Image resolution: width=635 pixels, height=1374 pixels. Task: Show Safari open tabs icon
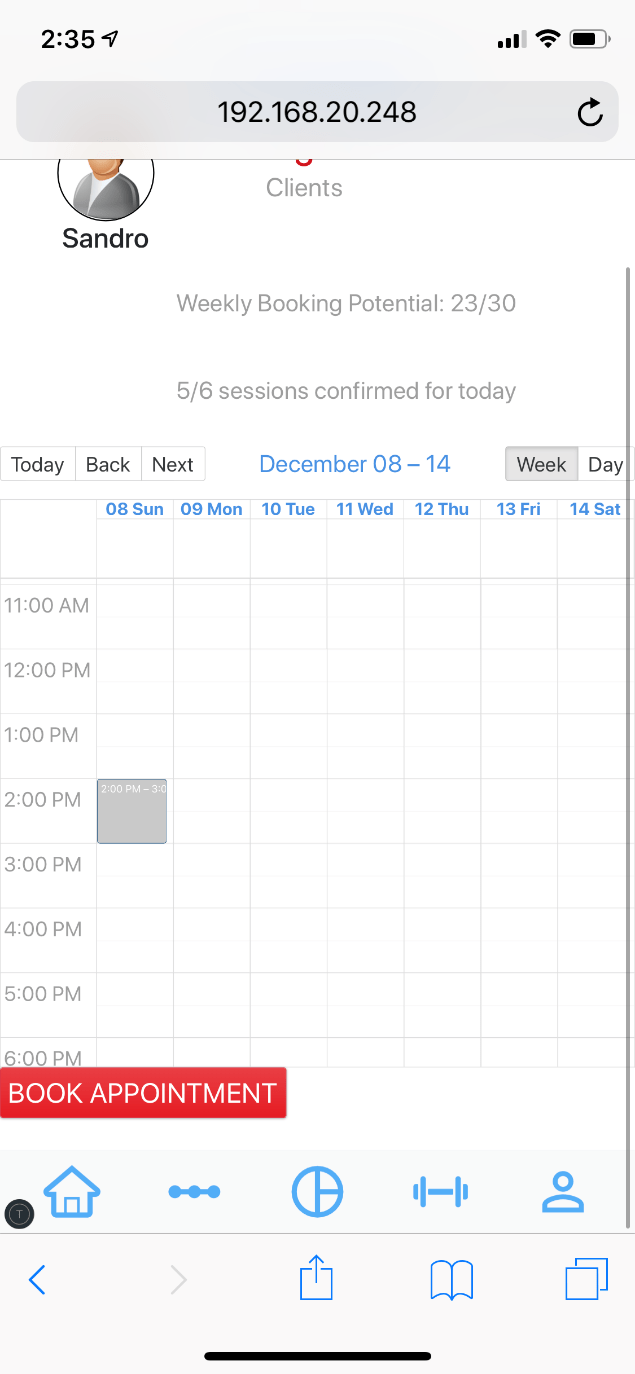585,1279
